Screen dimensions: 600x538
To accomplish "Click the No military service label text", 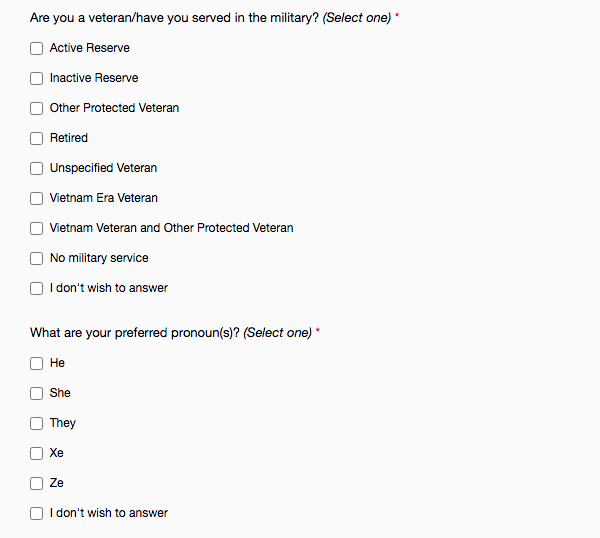I will point(99,258).
